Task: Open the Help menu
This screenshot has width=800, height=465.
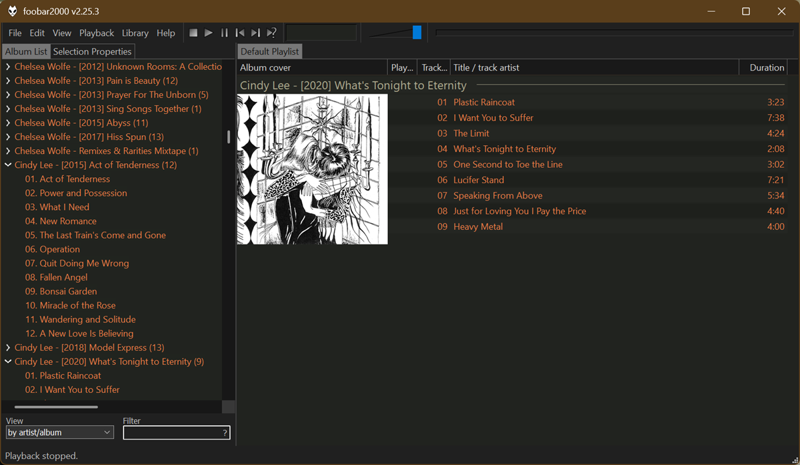Action: 166,33
